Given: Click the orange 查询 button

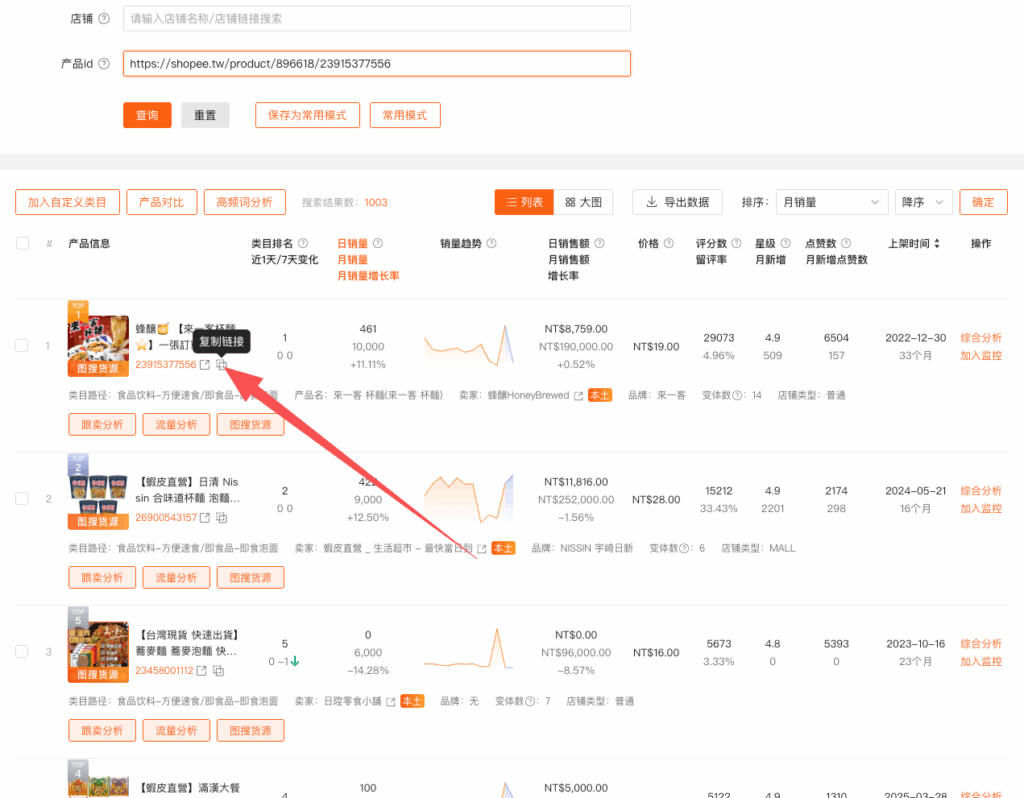Looking at the screenshot, I should pyautogui.click(x=147, y=115).
